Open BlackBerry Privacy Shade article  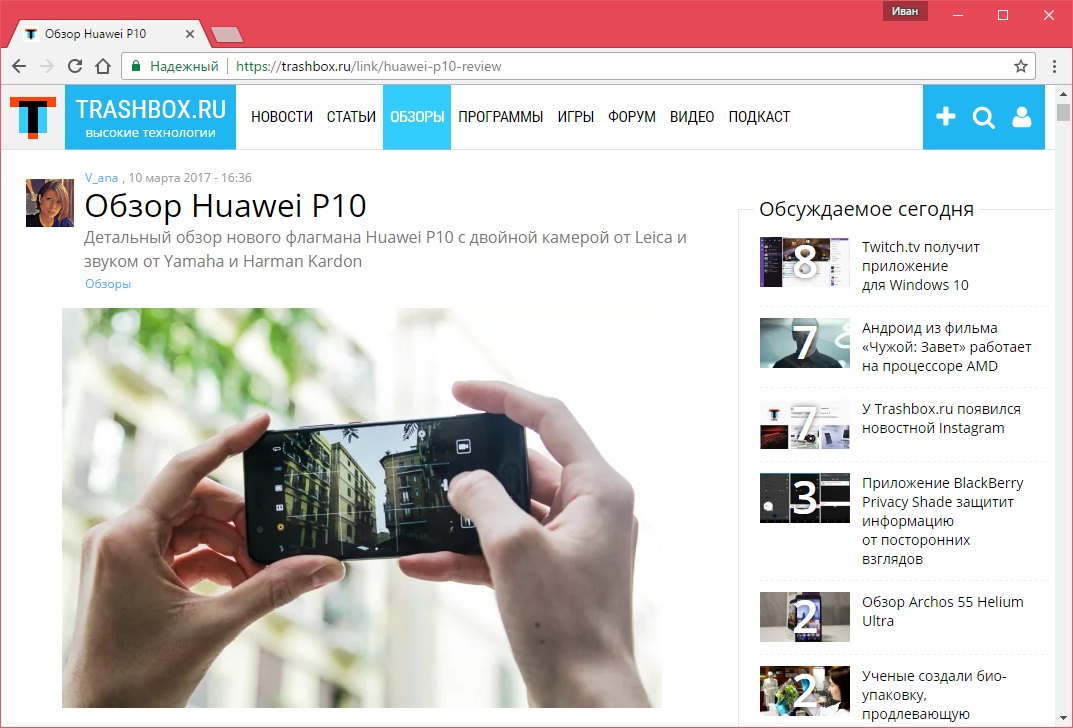(x=942, y=521)
